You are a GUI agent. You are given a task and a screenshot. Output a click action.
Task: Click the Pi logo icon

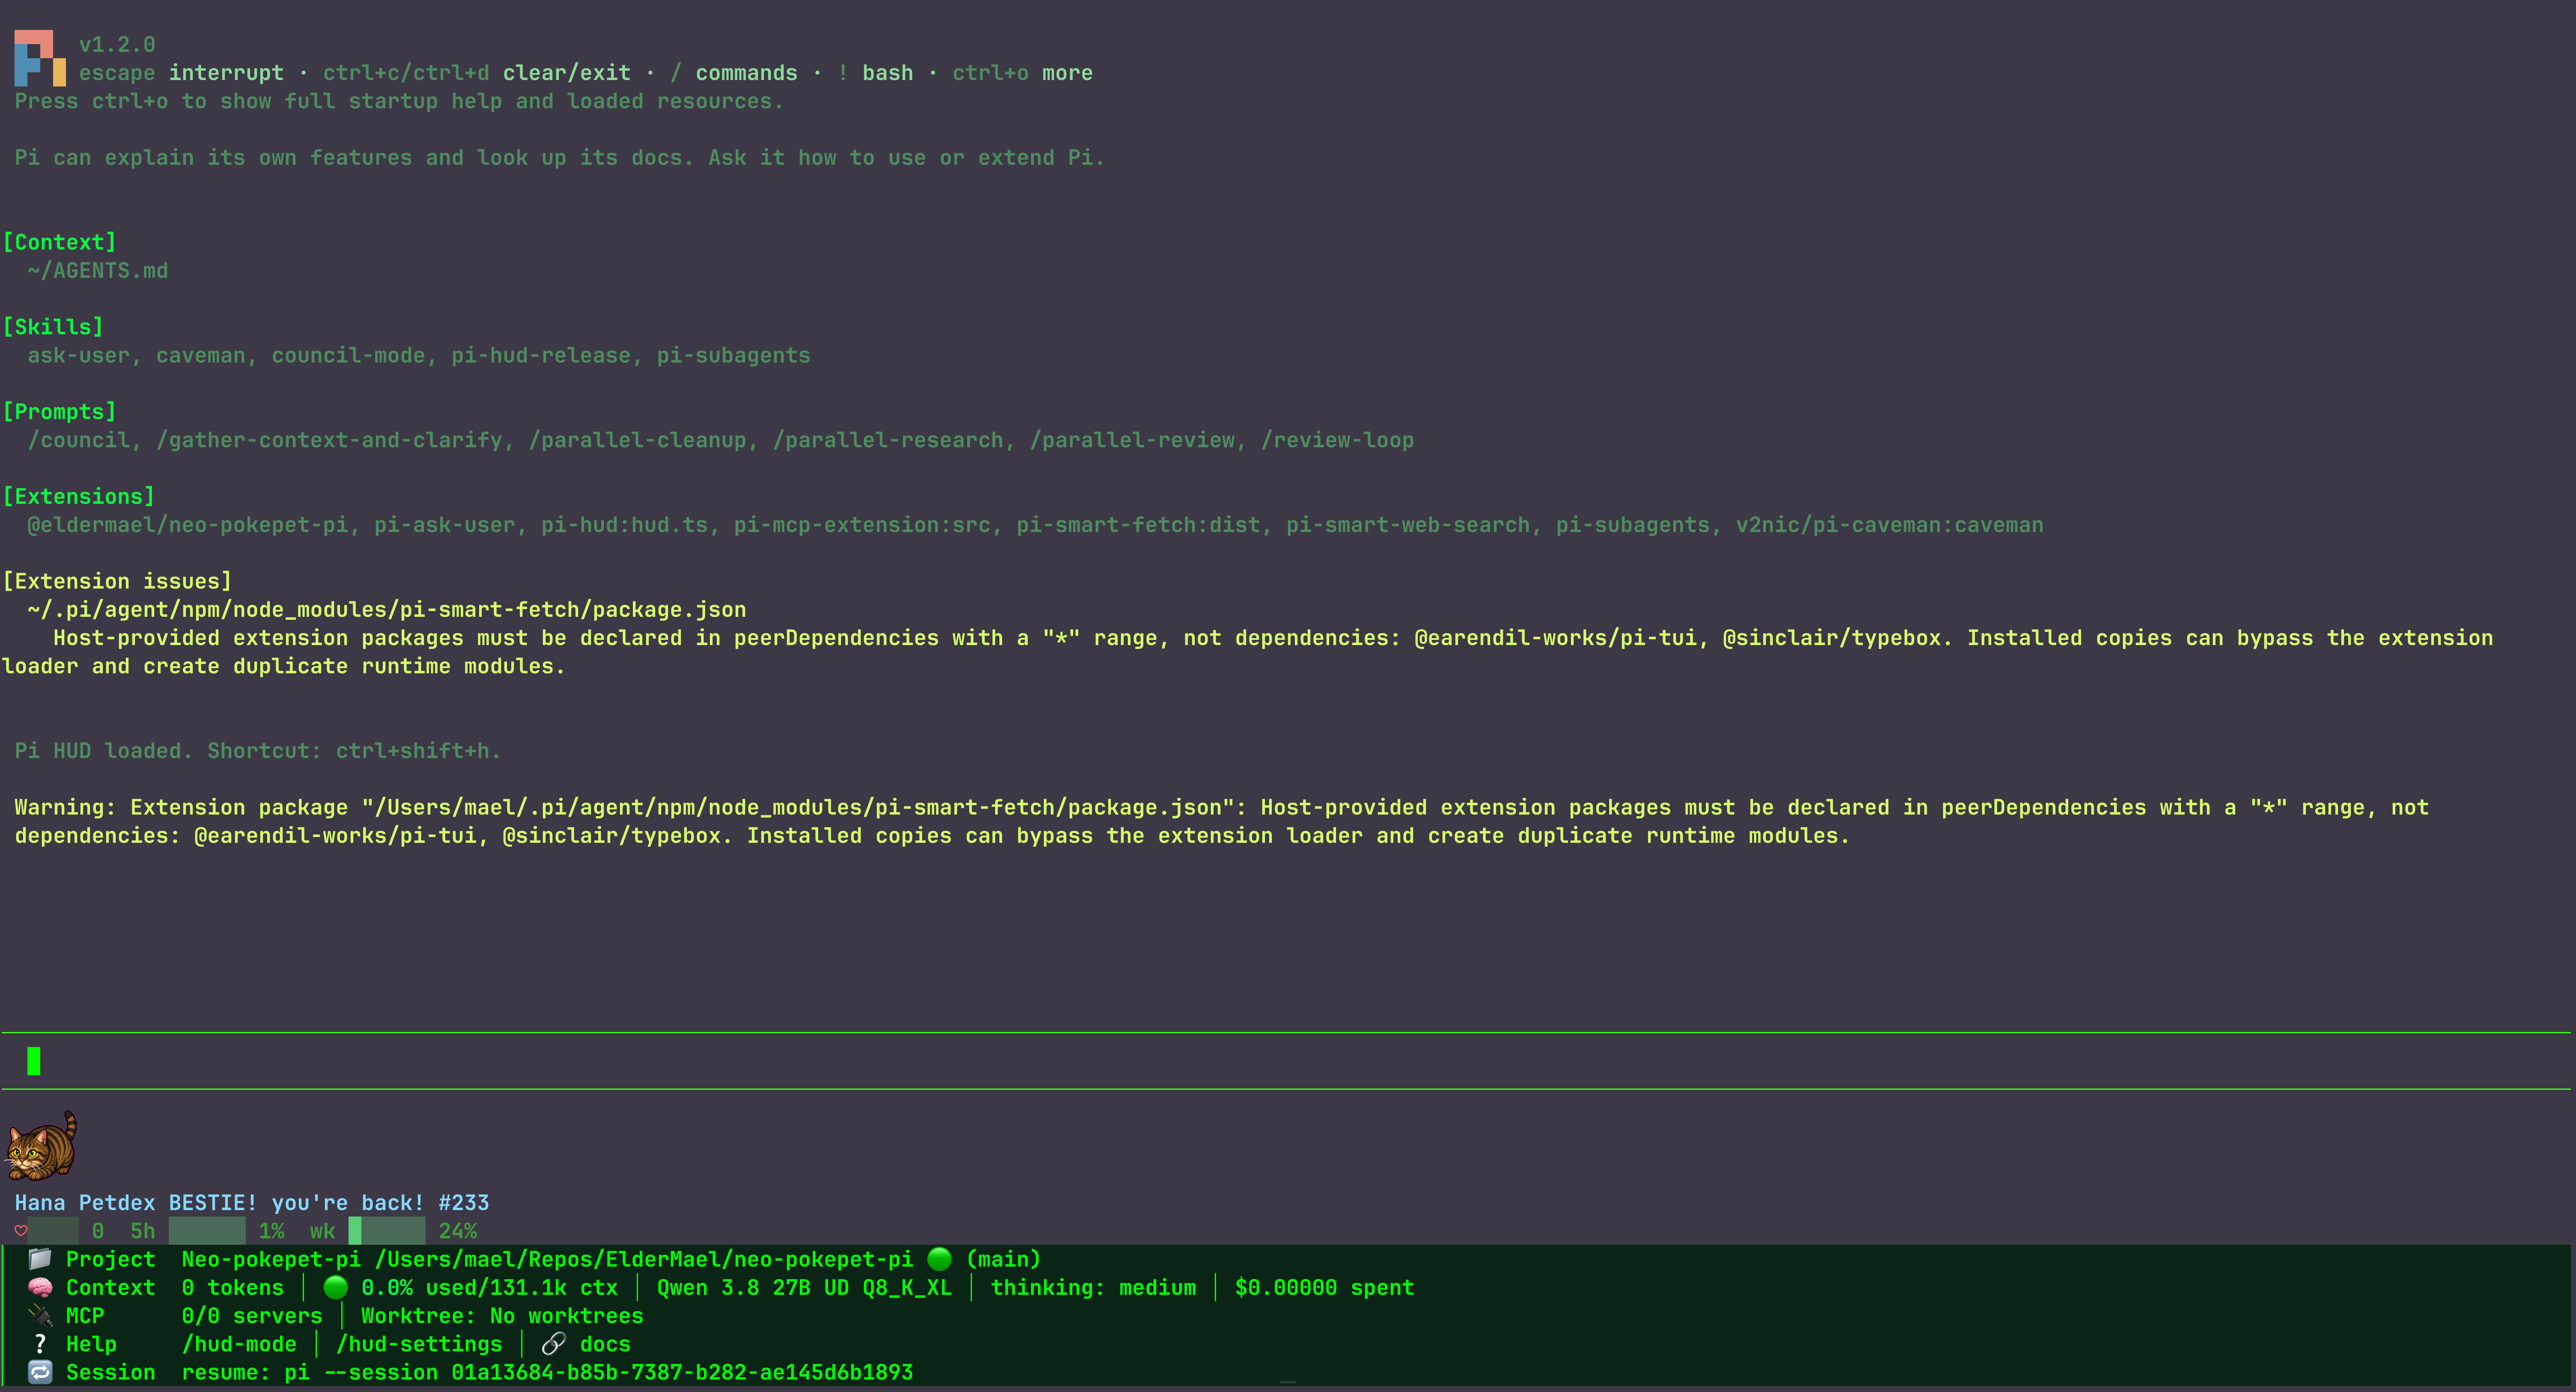point(40,58)
